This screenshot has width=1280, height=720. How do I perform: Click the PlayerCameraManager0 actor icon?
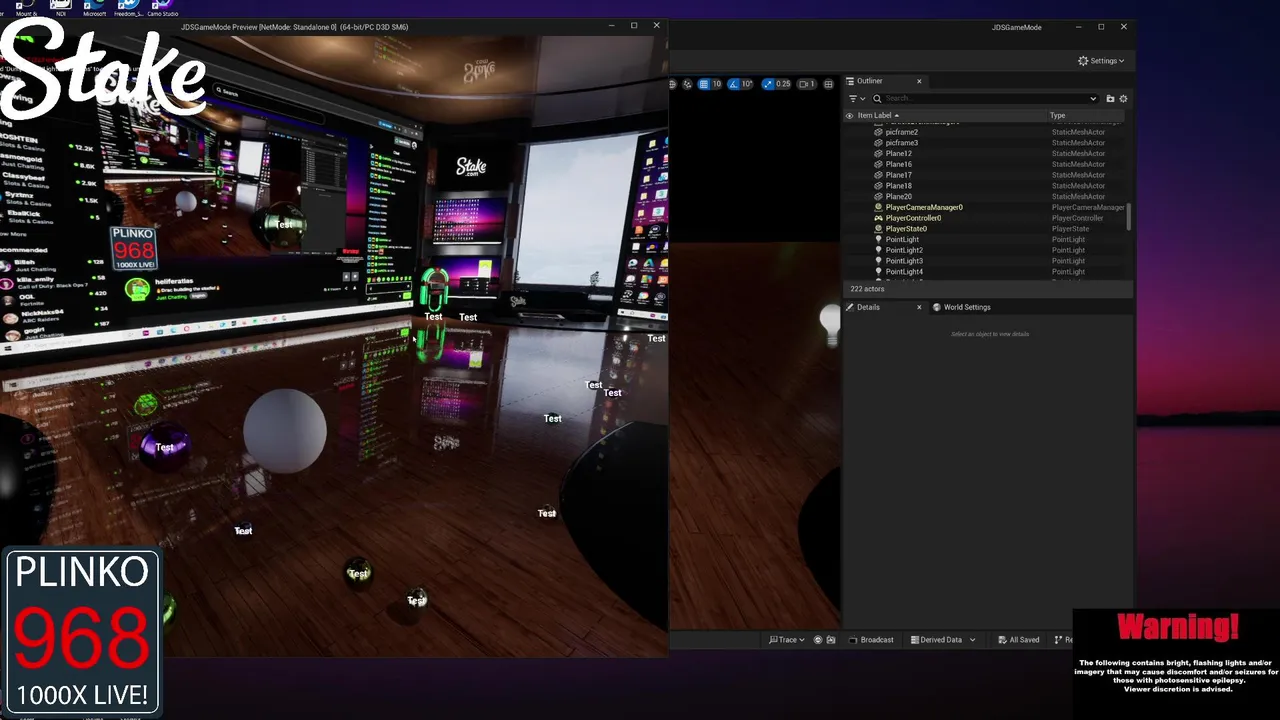pyautogui.click(x=879, y=207)
